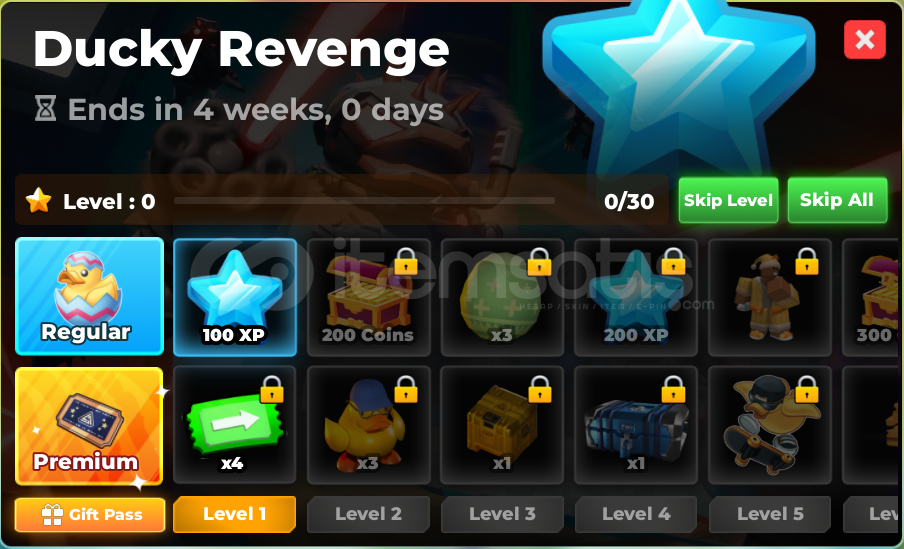Close the Ducky Revenge pass window
Screen dimensions: 904x549
click(x=865, y=40)
